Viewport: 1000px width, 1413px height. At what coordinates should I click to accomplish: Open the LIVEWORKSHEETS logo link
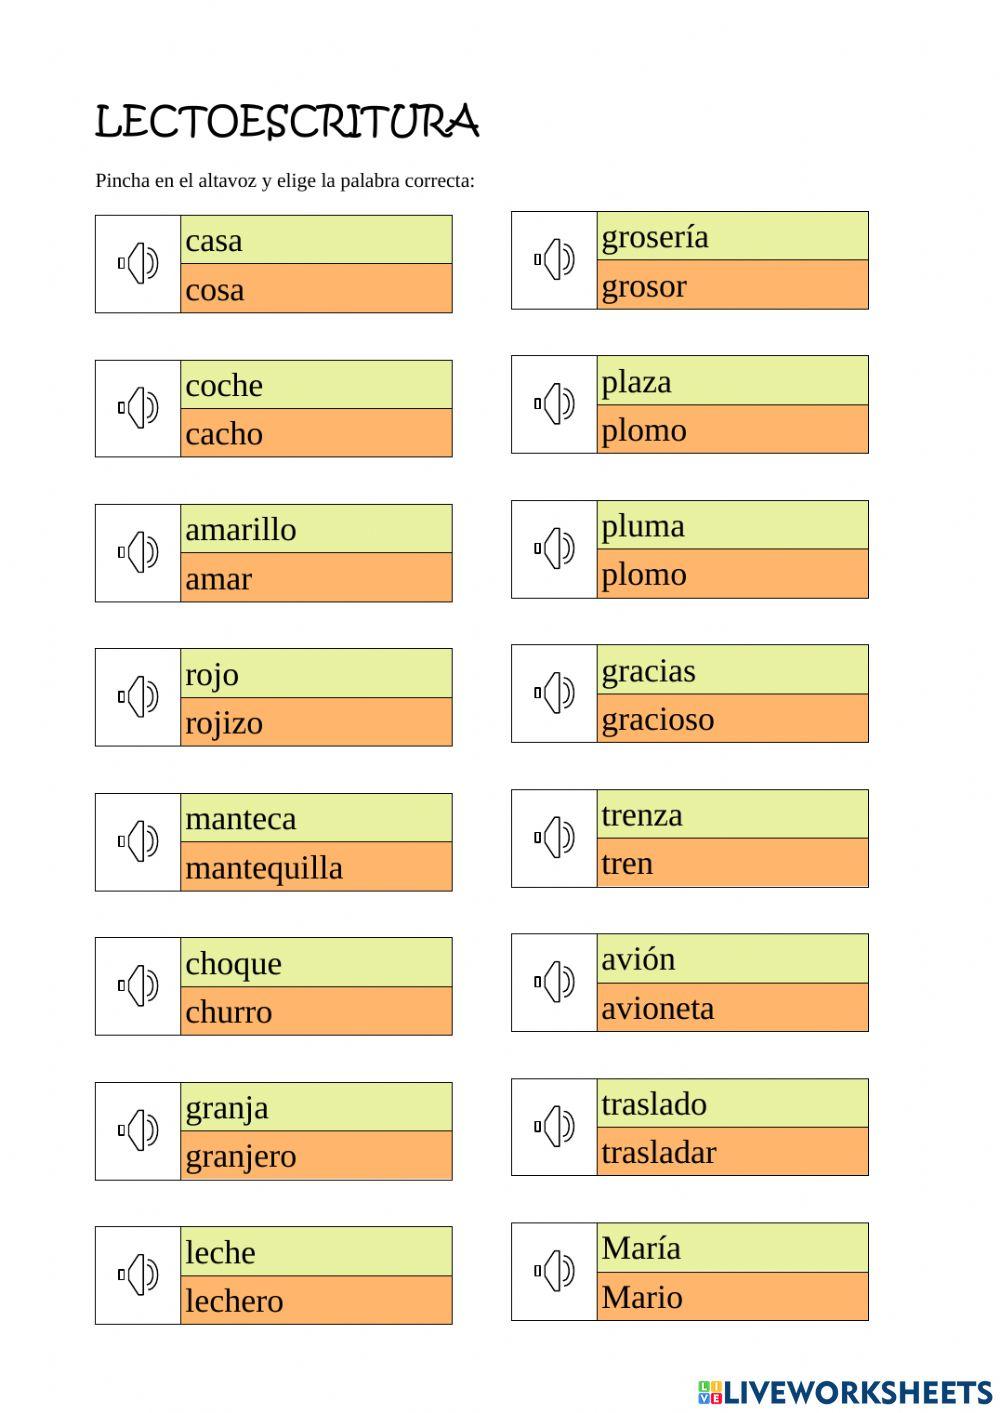click(x=845, y=1391)
